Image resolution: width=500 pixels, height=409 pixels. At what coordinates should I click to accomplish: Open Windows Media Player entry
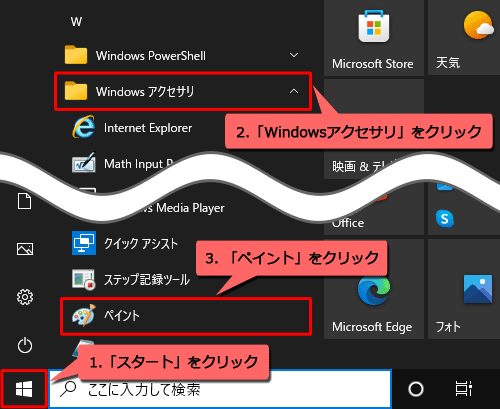[x=183, y=208]
